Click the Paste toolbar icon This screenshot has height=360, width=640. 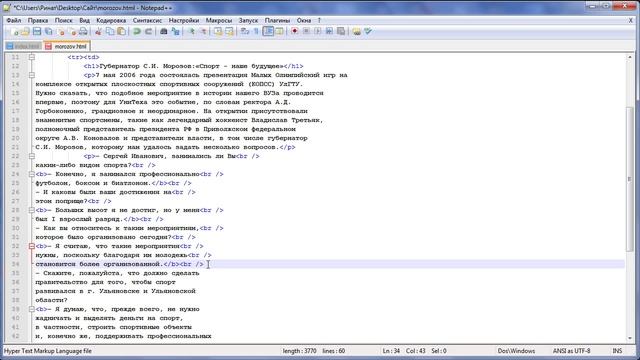122,32
